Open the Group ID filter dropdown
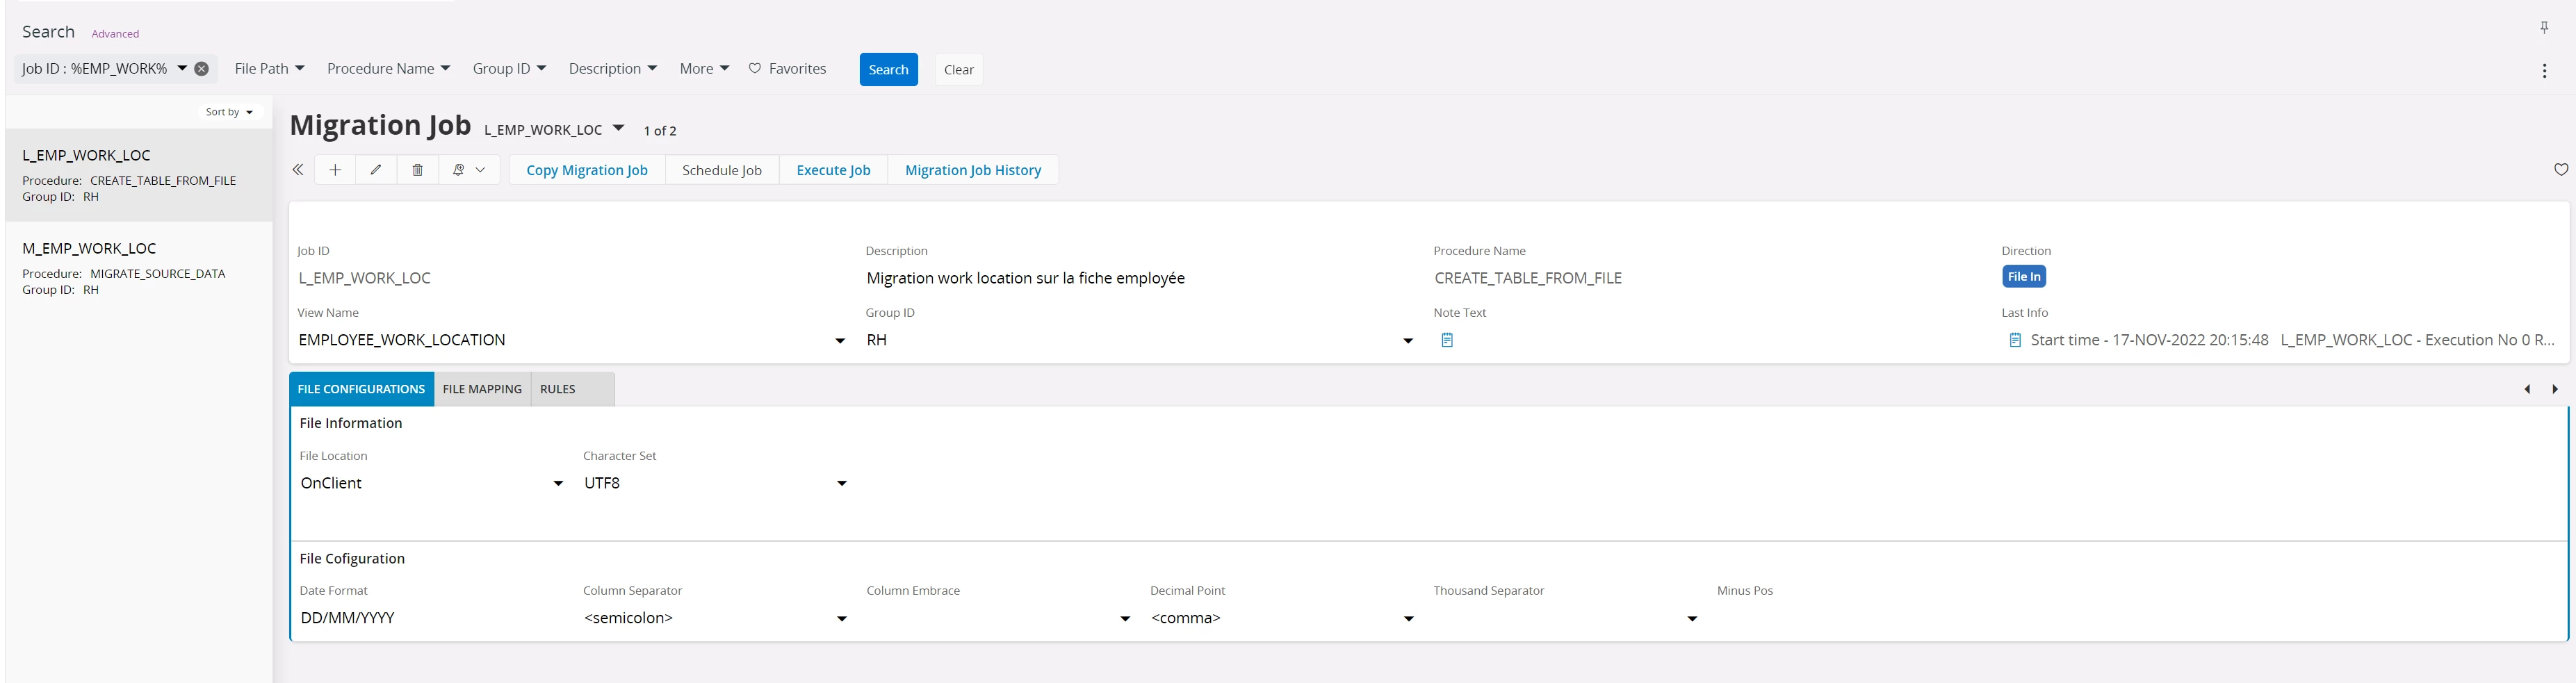Viewport: 2576px width, 683px height. point(509,69)
